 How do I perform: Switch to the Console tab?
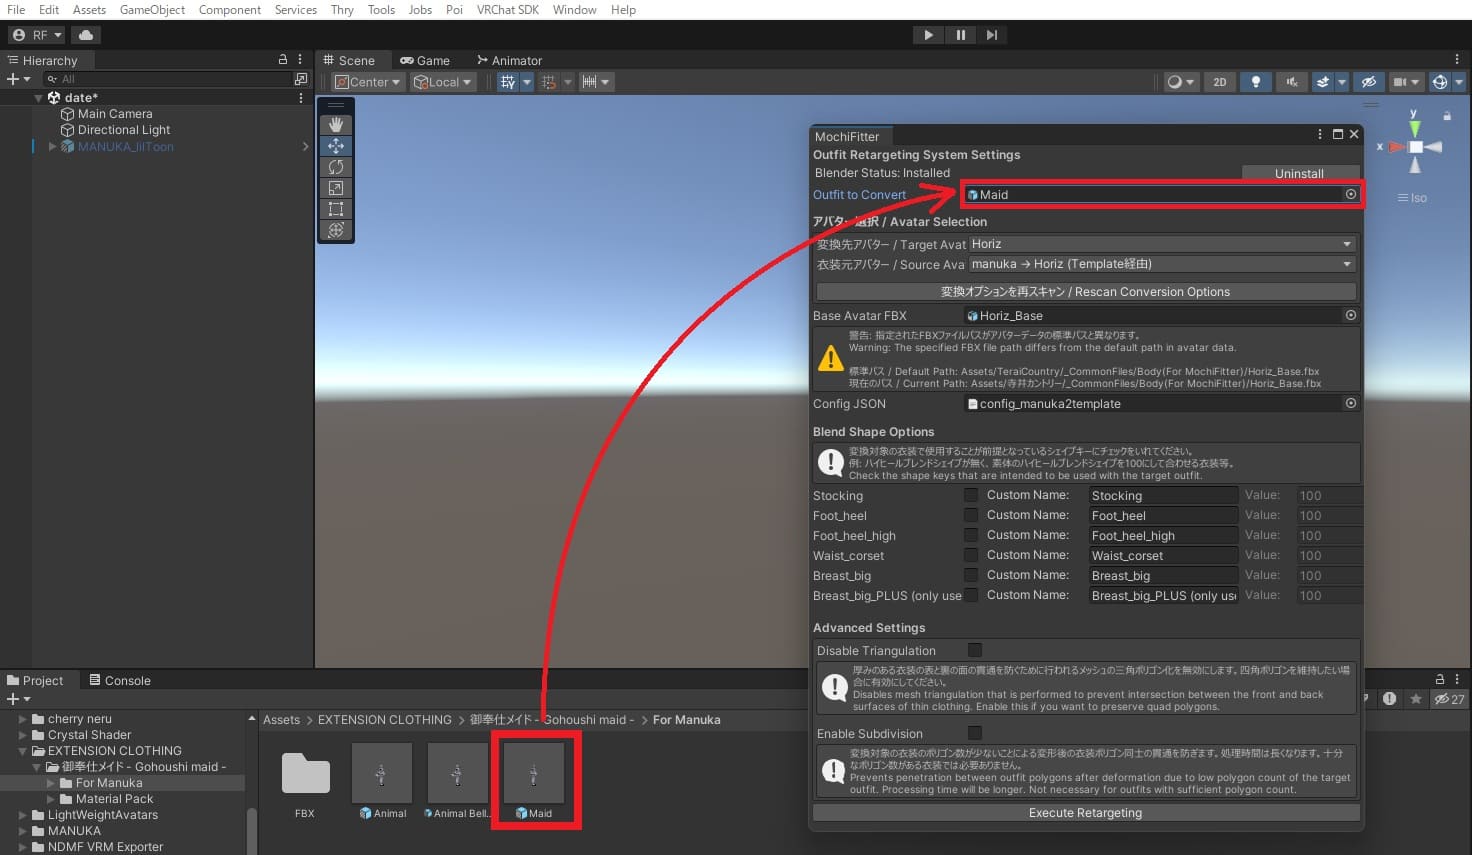coord(120,680)
